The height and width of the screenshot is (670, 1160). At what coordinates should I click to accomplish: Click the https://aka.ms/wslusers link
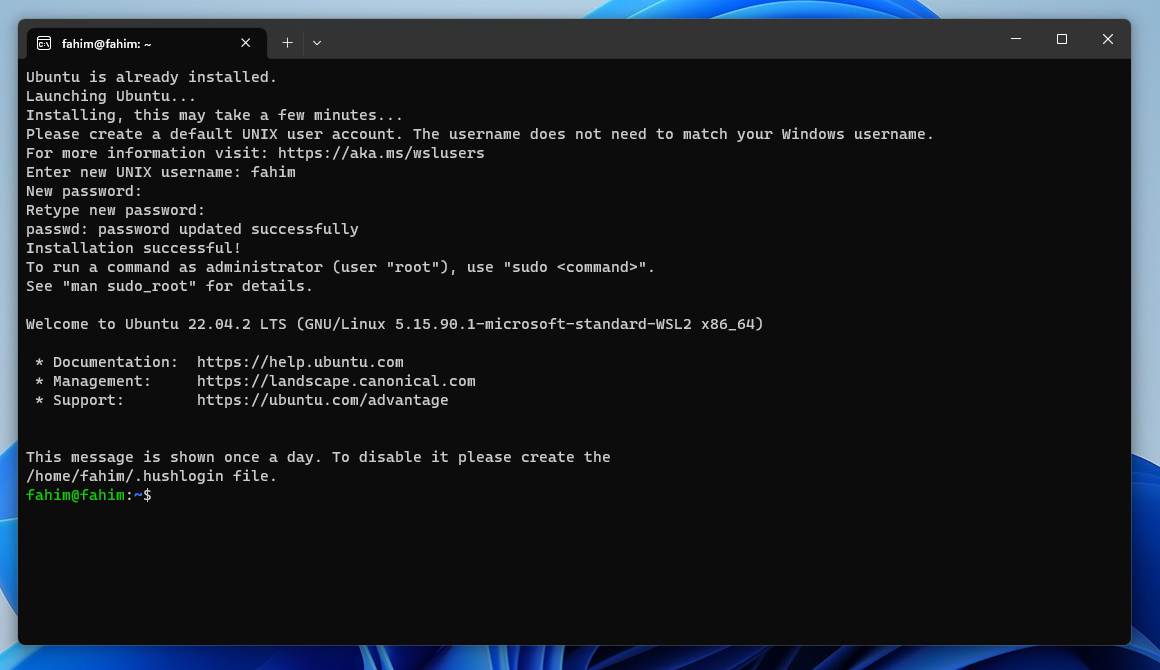[x=381, y=153]
